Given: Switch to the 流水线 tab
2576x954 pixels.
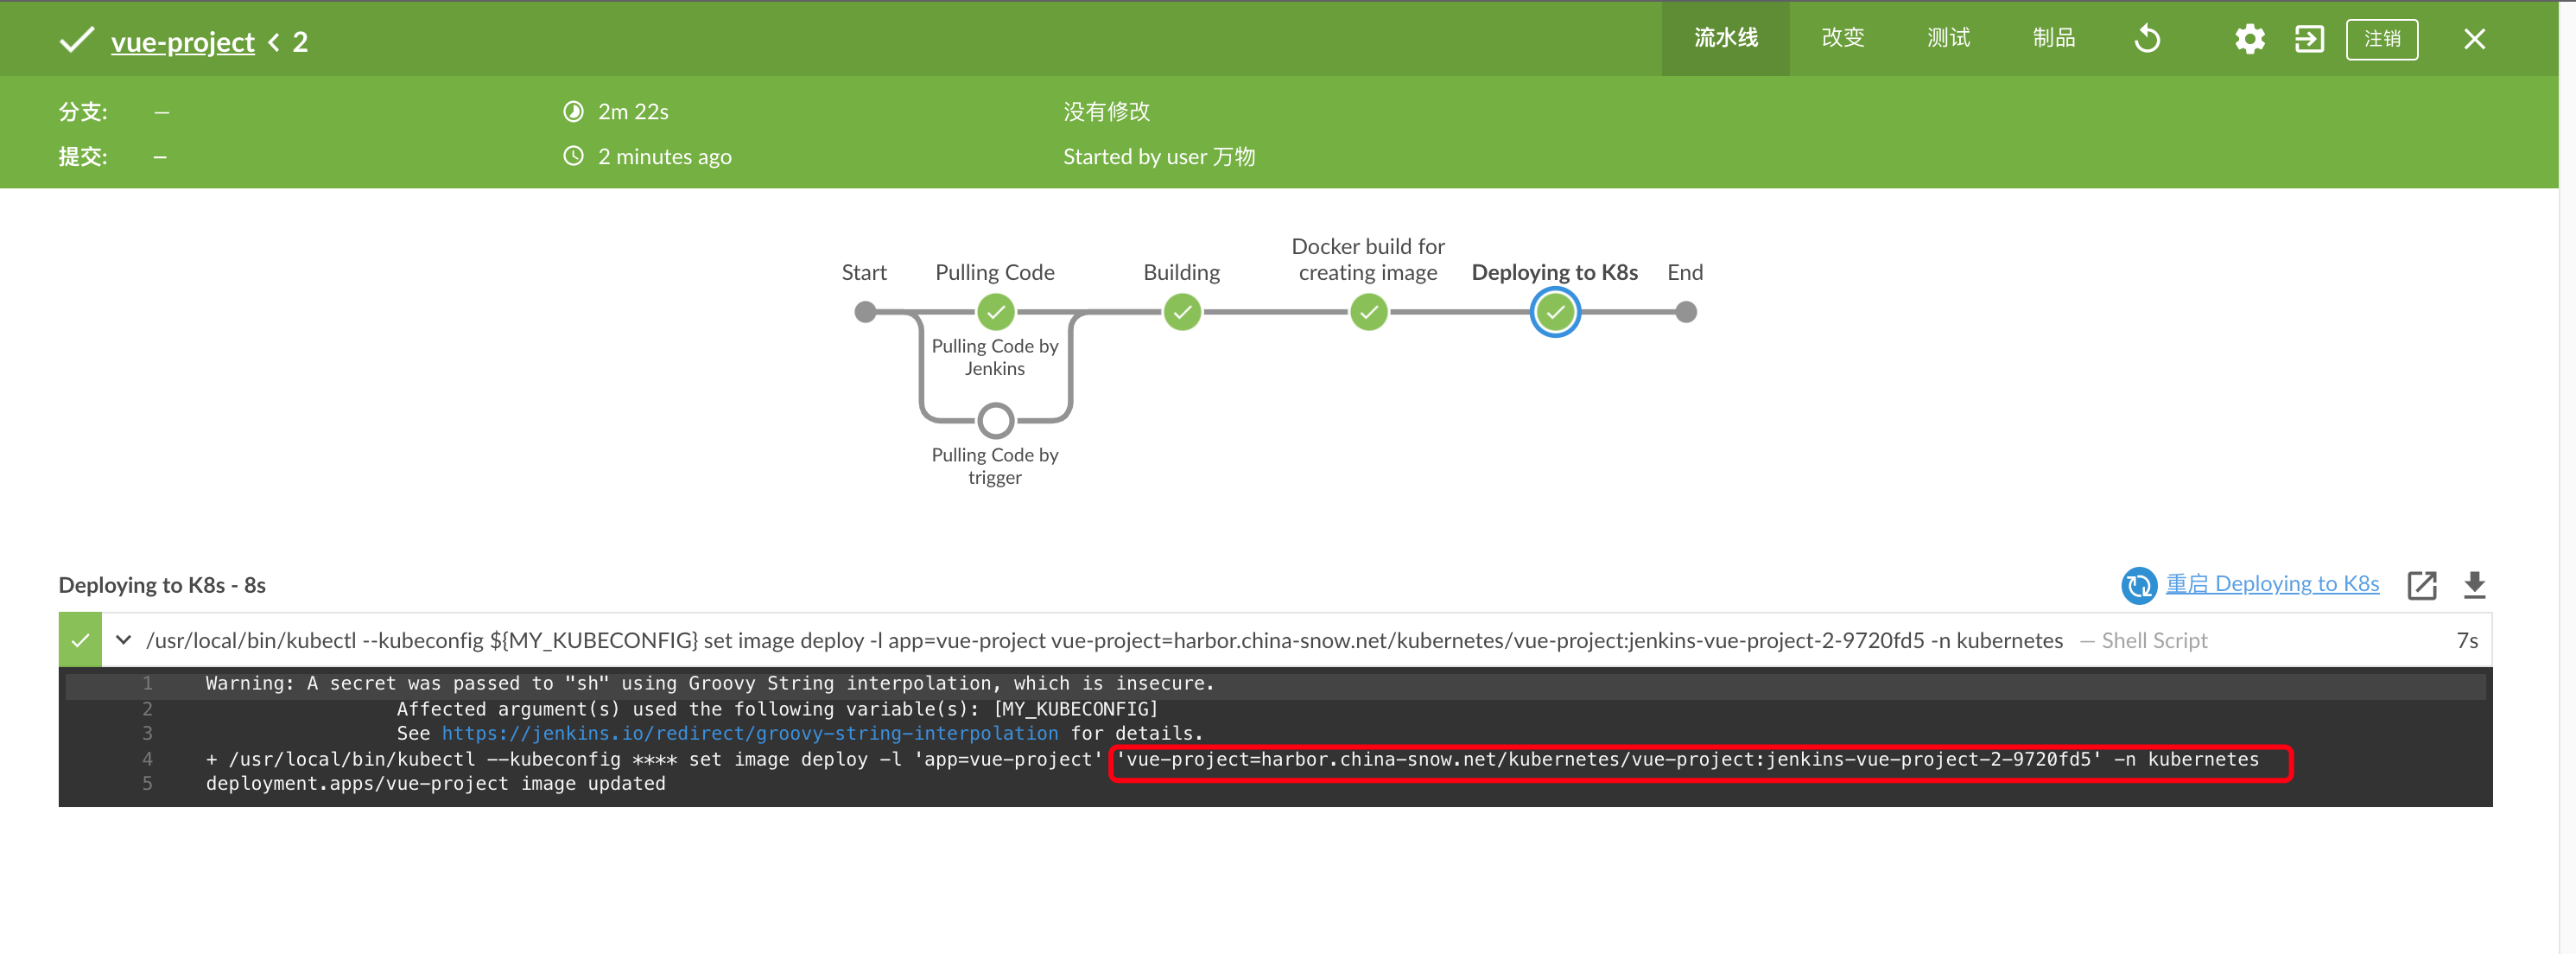Looking at the screenshot, I should coord(1725,39).
